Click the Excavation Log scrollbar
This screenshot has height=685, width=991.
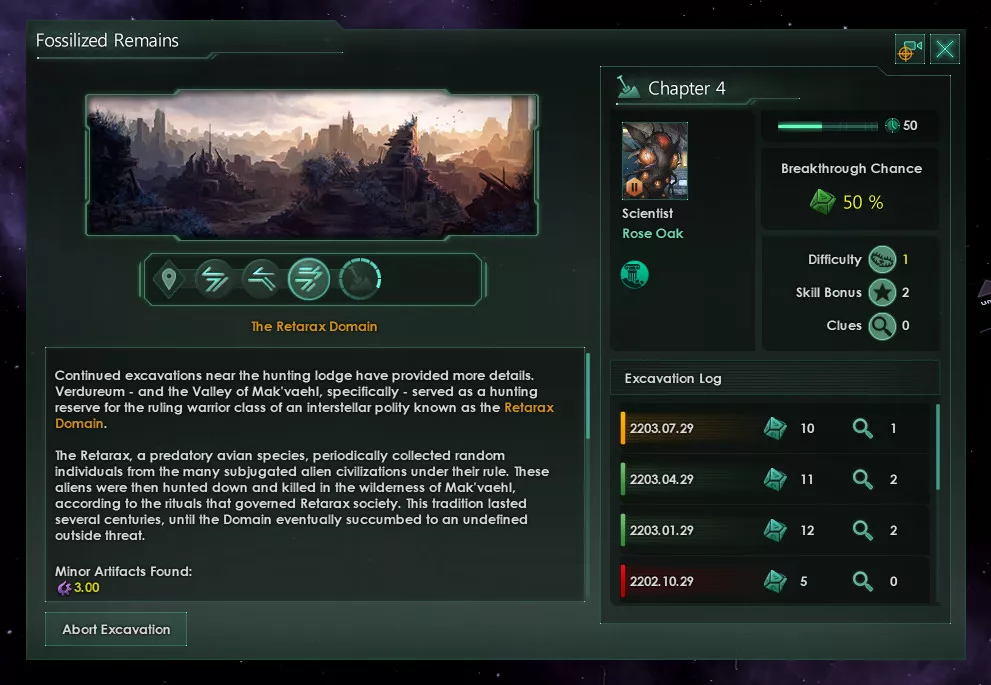pyautogui.click(x=937, y=446)
